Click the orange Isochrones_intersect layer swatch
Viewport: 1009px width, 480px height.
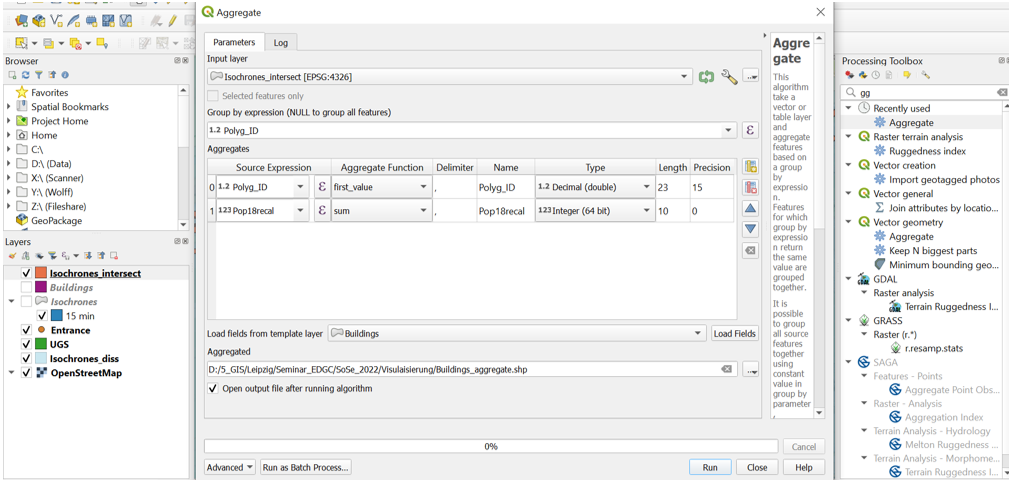(41, 273)
